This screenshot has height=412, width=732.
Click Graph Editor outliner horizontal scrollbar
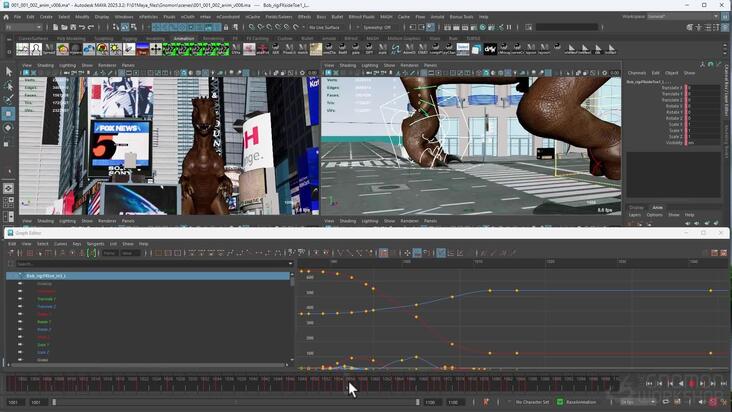(x=148, y=365)
